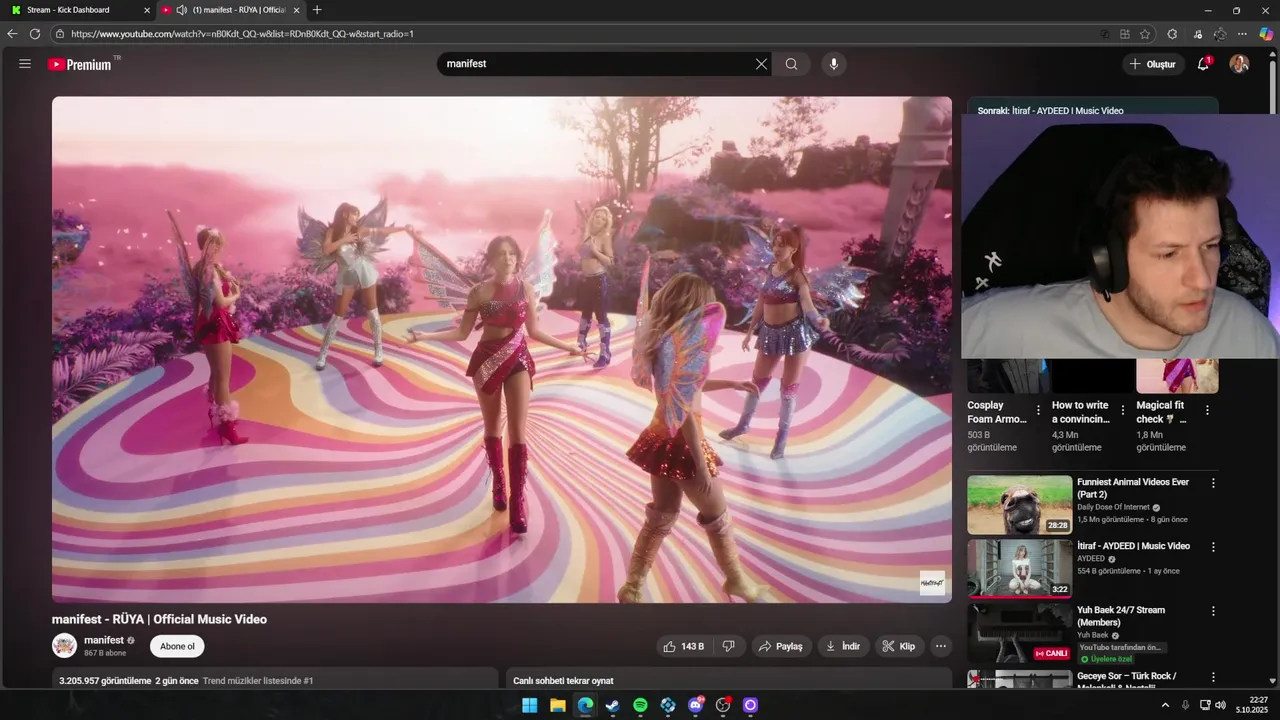Open the Edge extensions puzzle icon
Image resolution: width=1280 pixels, height=720 pixels.
pyautogui.click(x=1172, y=34)
